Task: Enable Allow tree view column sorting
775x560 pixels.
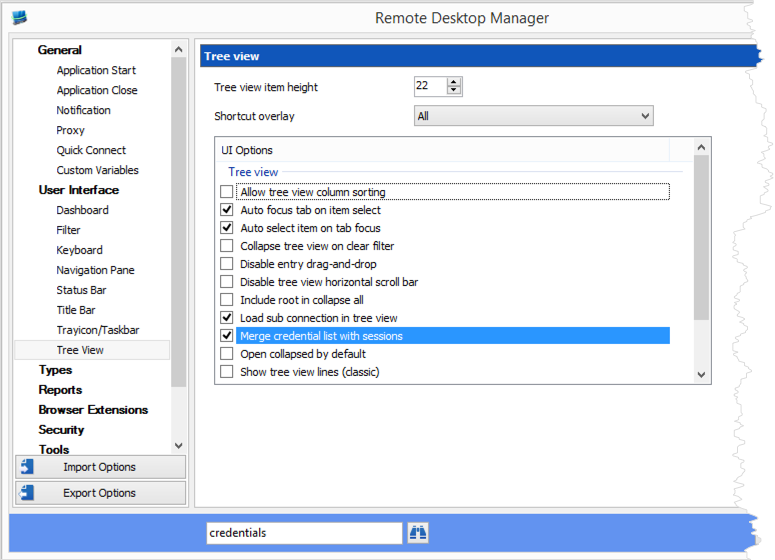Action: 227,192
